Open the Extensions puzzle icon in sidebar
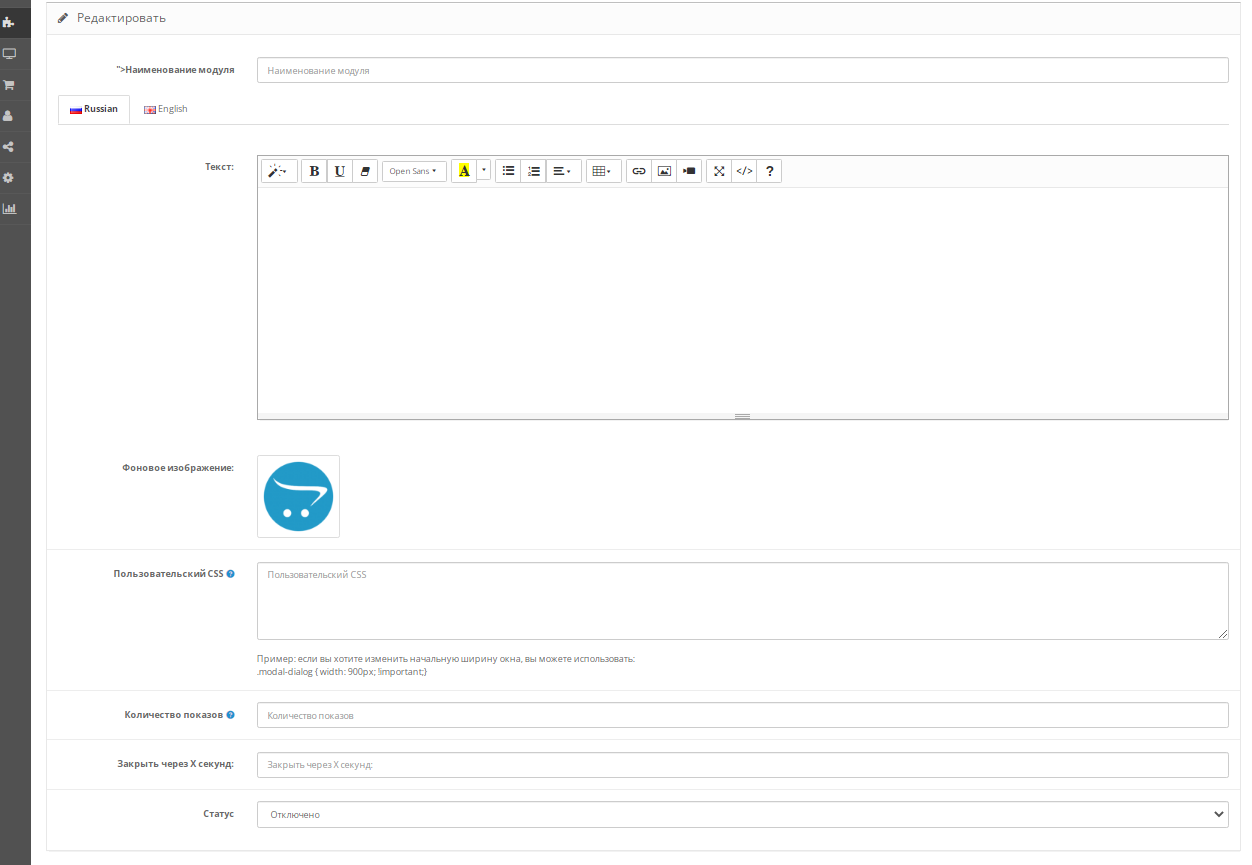Screen dimensions: 1252x865 (x=9, y=22)
